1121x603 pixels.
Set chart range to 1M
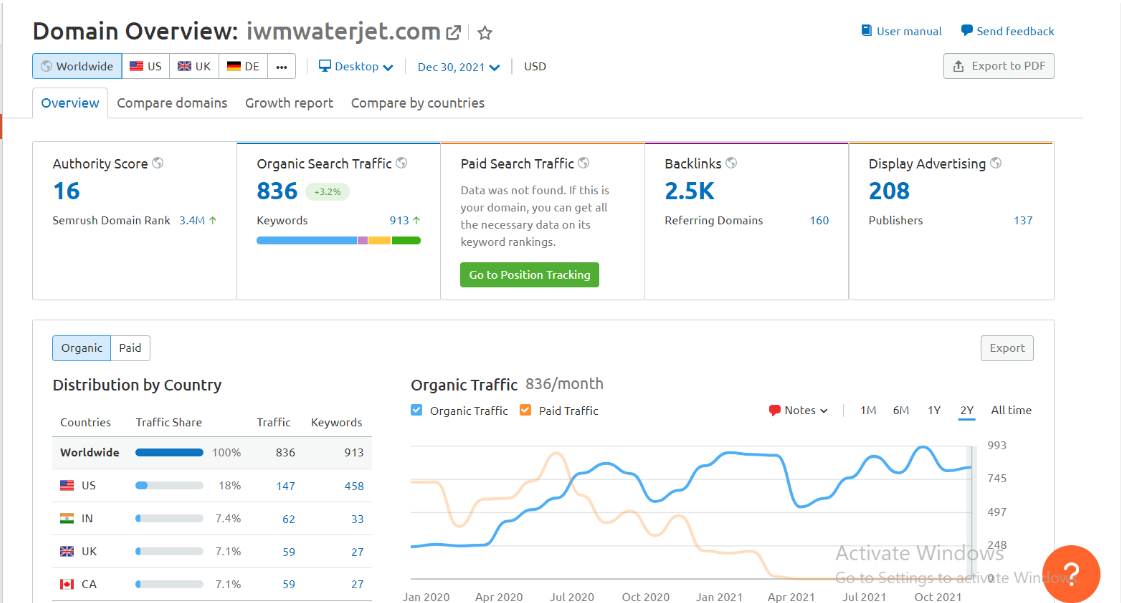(x=868, y=411)
